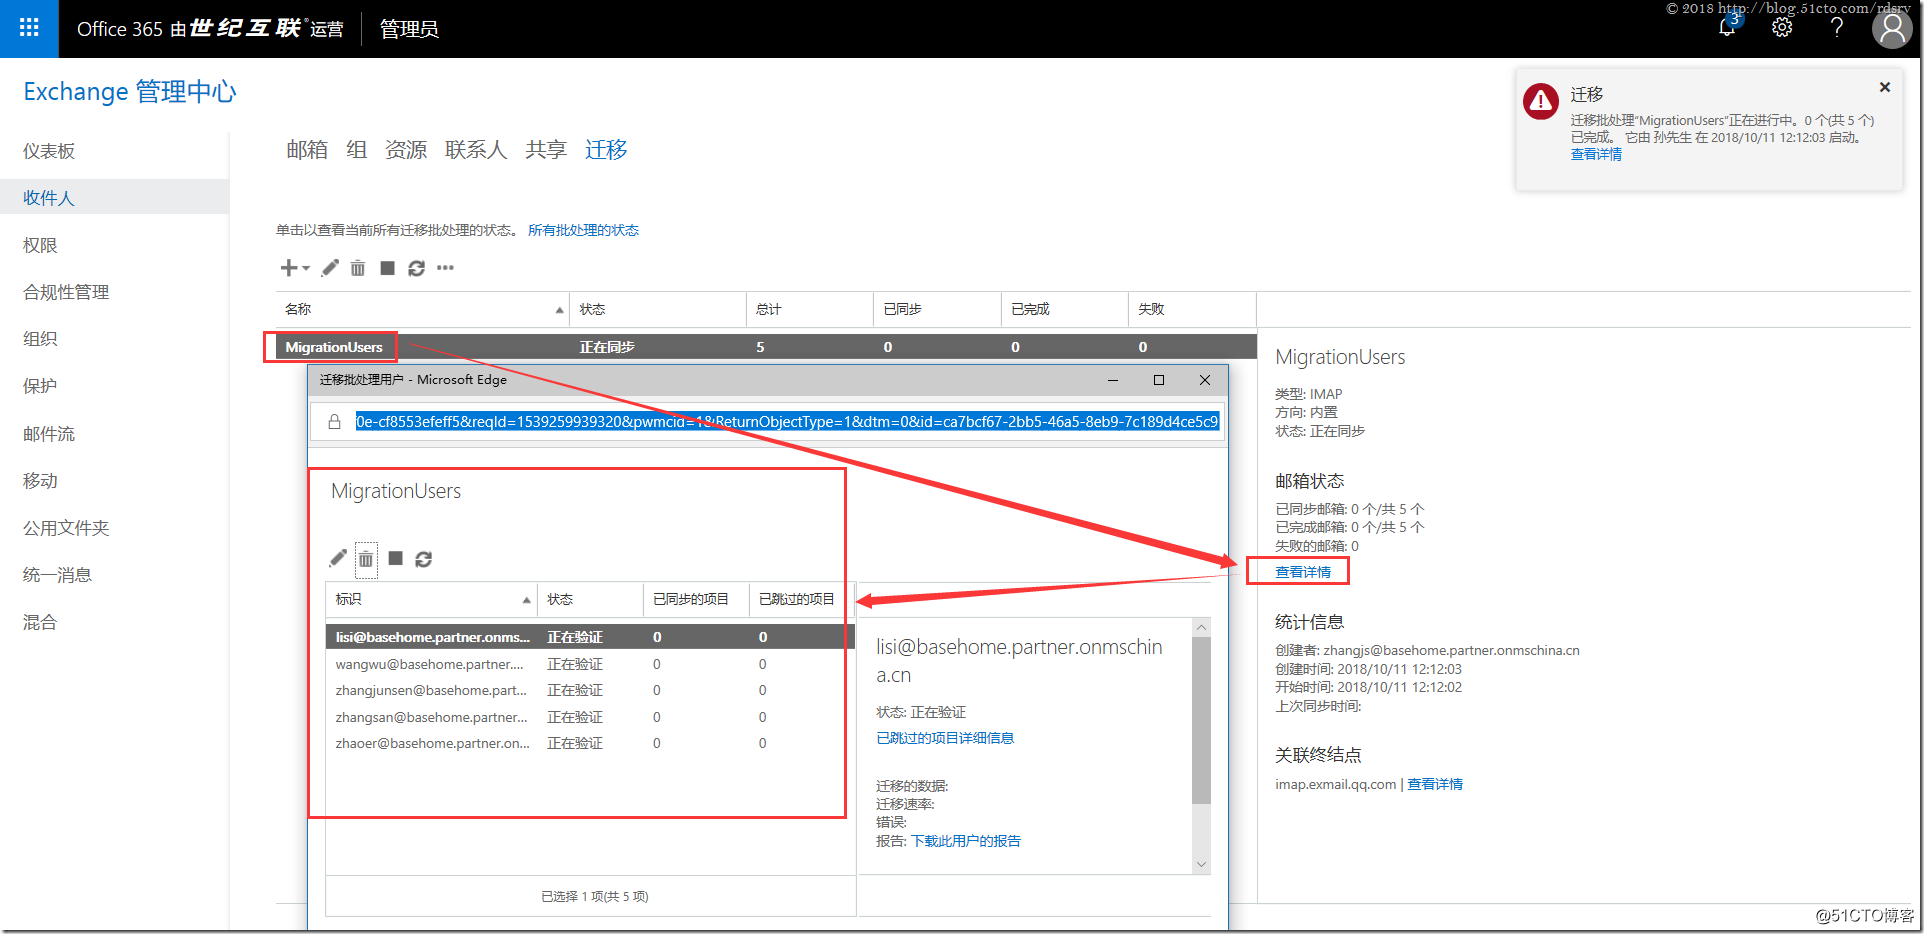Open 保护 in the left navigation
This screenshot has width=1924, height=934.
(40, 386)
